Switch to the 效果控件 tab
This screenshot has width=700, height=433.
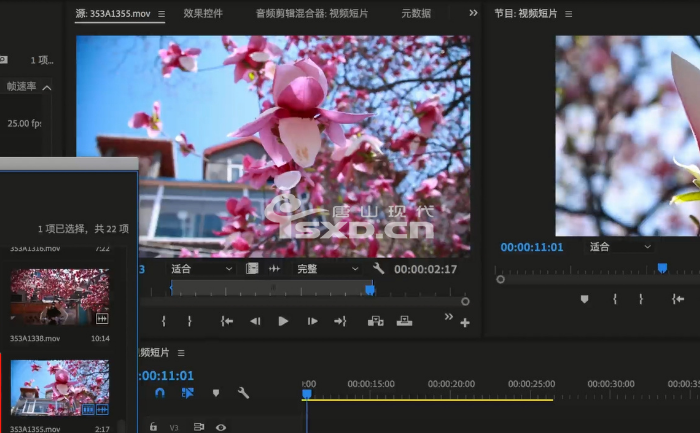[x=203, y=13]
